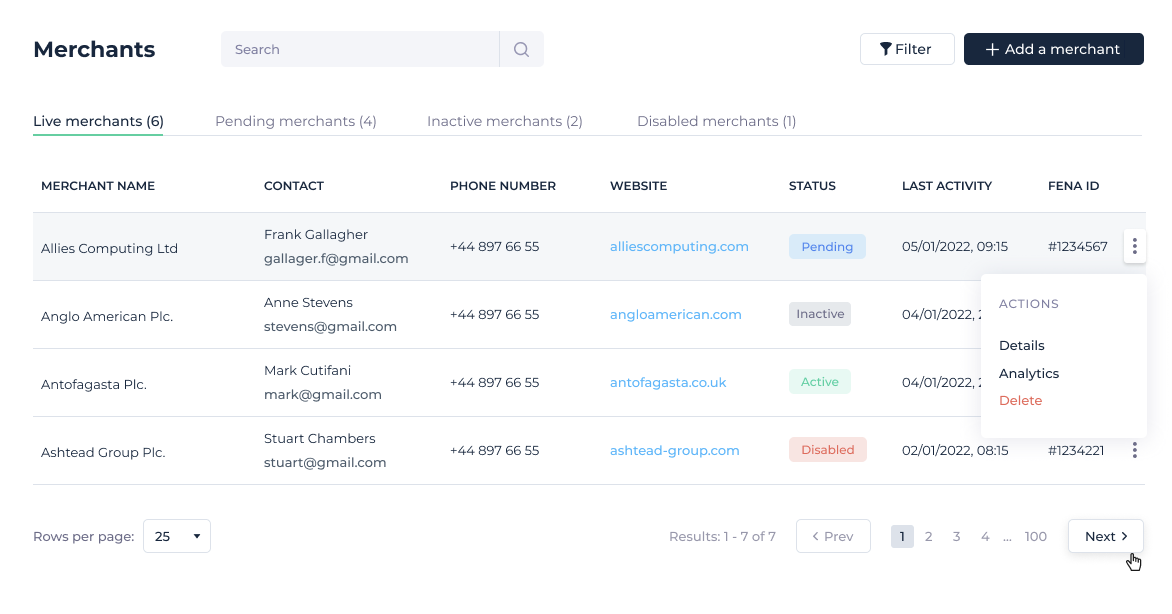Select the Live merchants tab

(98, 121)
